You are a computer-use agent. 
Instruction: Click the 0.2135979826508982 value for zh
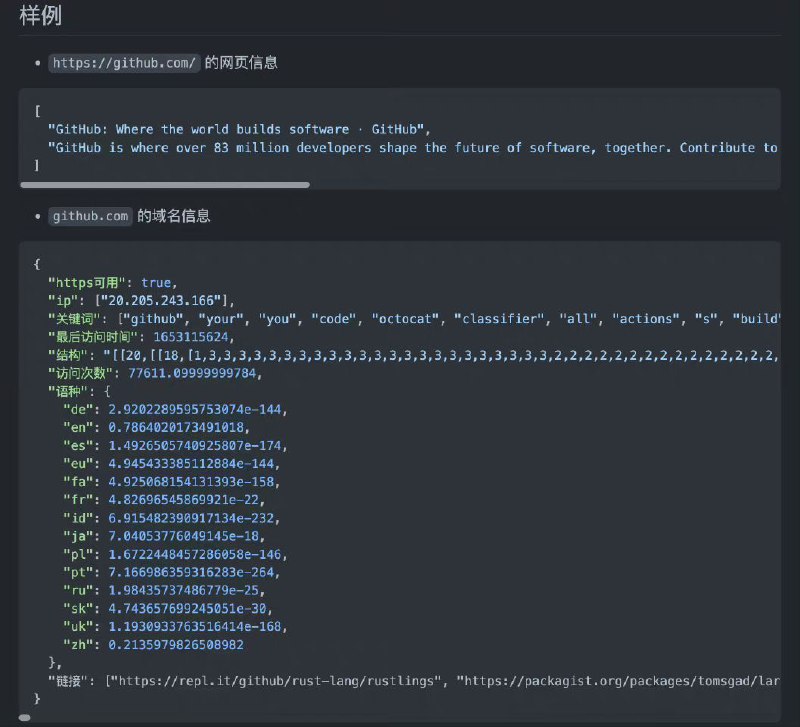(176, 644)
